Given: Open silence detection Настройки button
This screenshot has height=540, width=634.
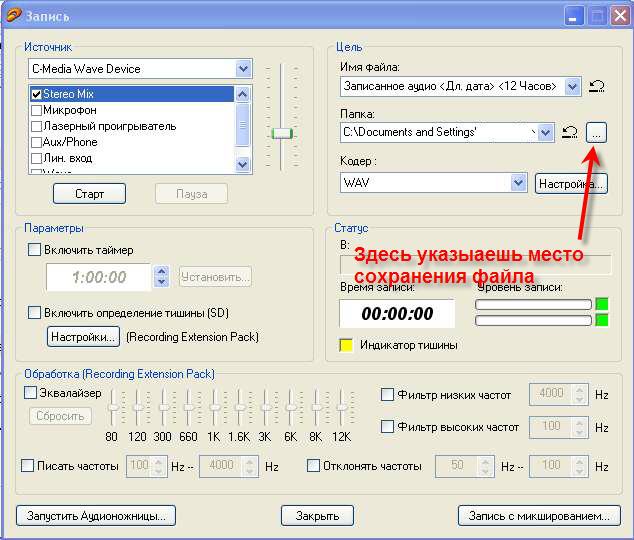Looking at the screenshot, I should (x=83, y=337).
